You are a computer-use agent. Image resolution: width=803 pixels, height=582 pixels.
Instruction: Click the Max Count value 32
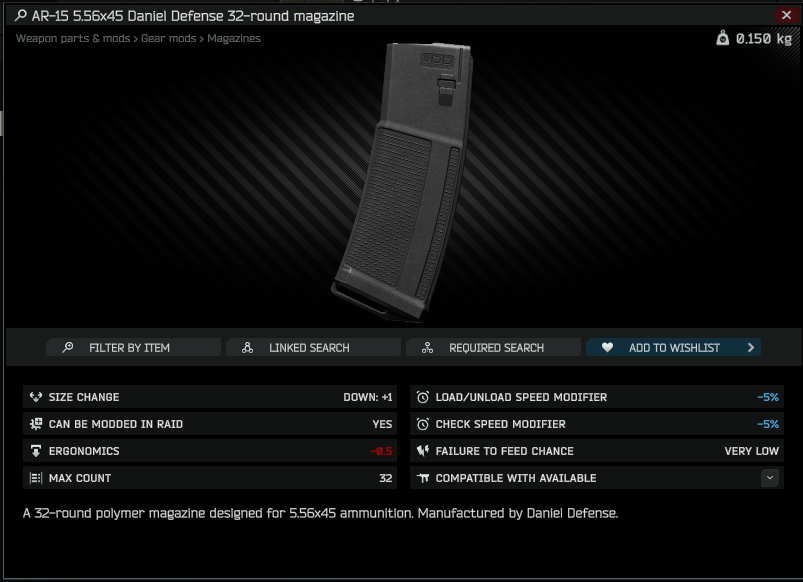(386, 478)
